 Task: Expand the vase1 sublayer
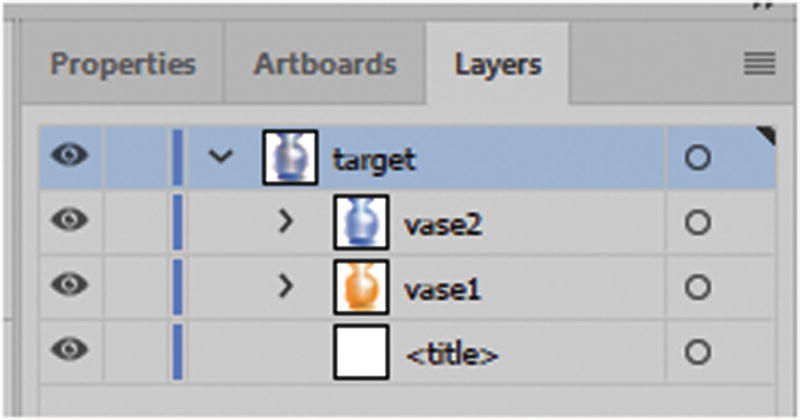click(x=287, y=287)
